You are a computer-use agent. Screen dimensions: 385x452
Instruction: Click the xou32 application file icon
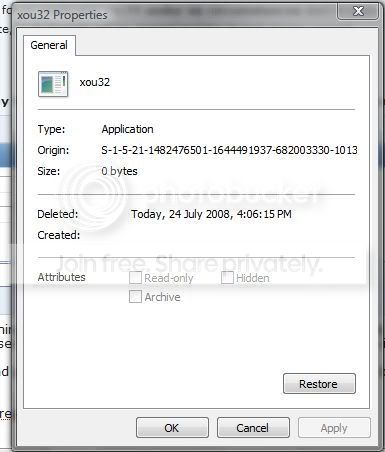(53, 84)
